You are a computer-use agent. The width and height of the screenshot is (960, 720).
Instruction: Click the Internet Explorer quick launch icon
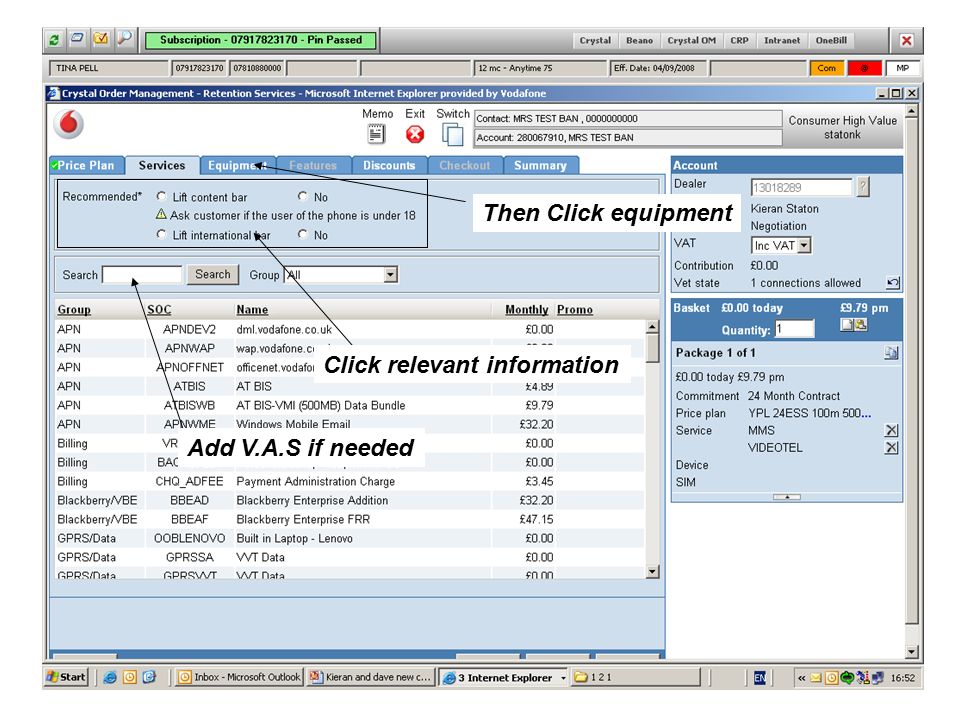110,677
